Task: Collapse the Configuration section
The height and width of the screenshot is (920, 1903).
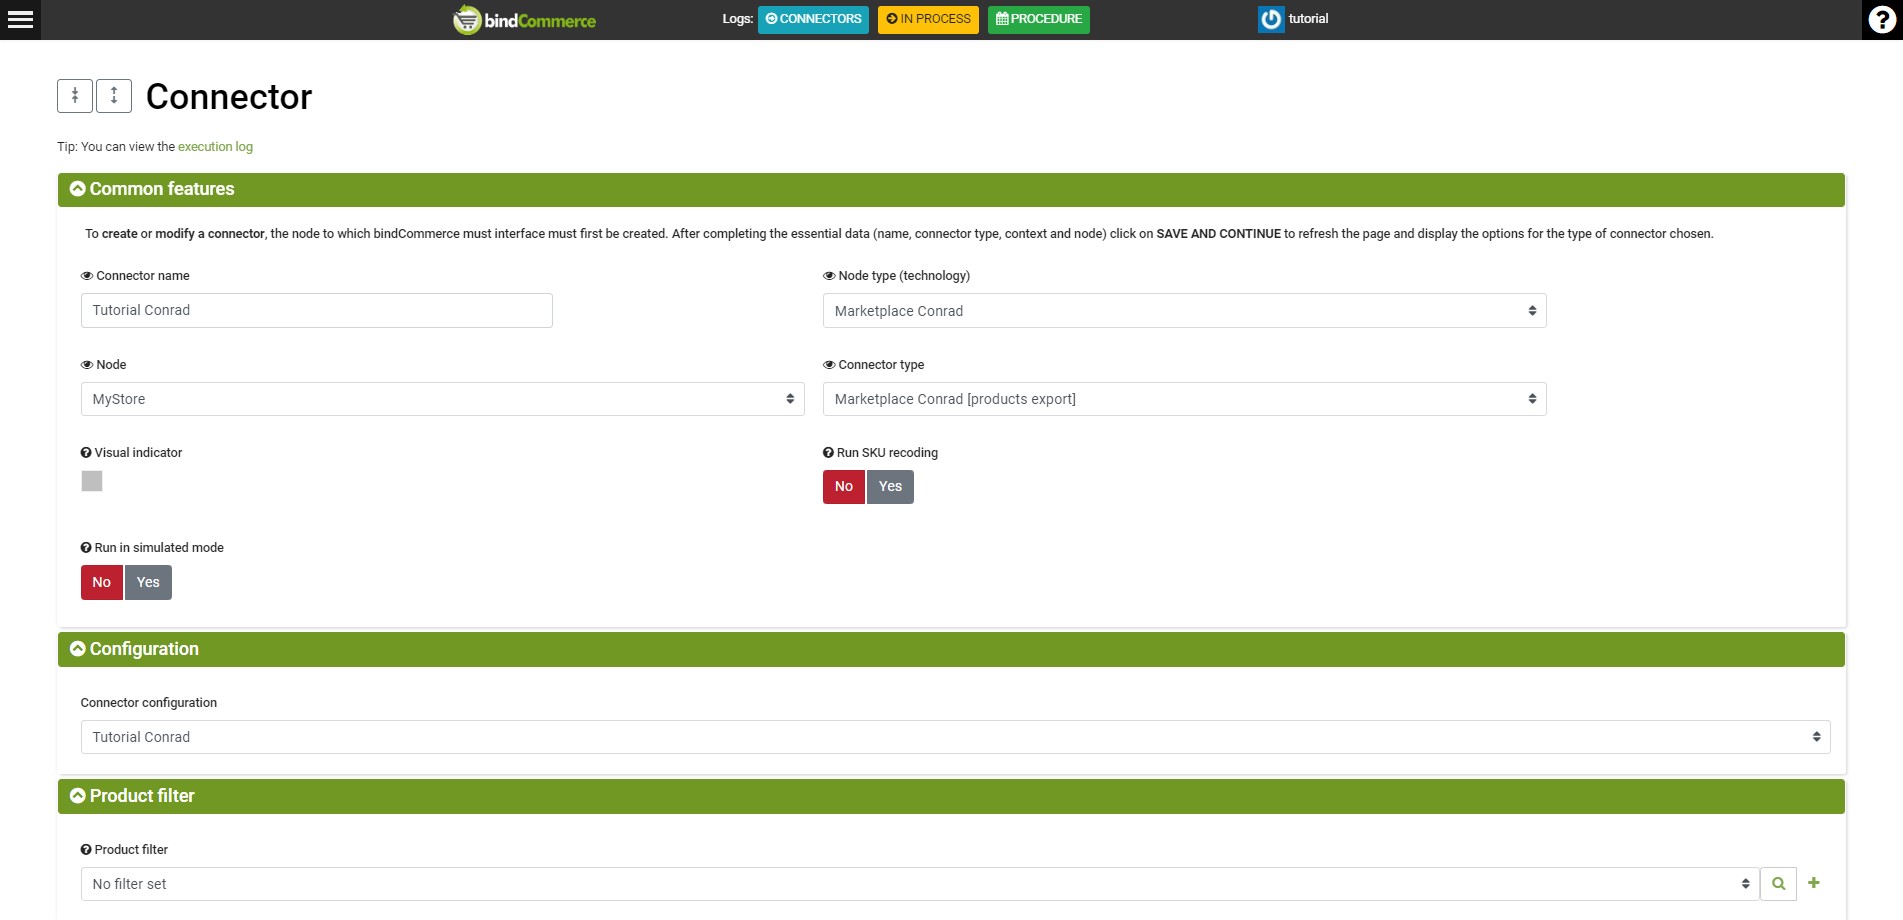Action: [951, 650]
